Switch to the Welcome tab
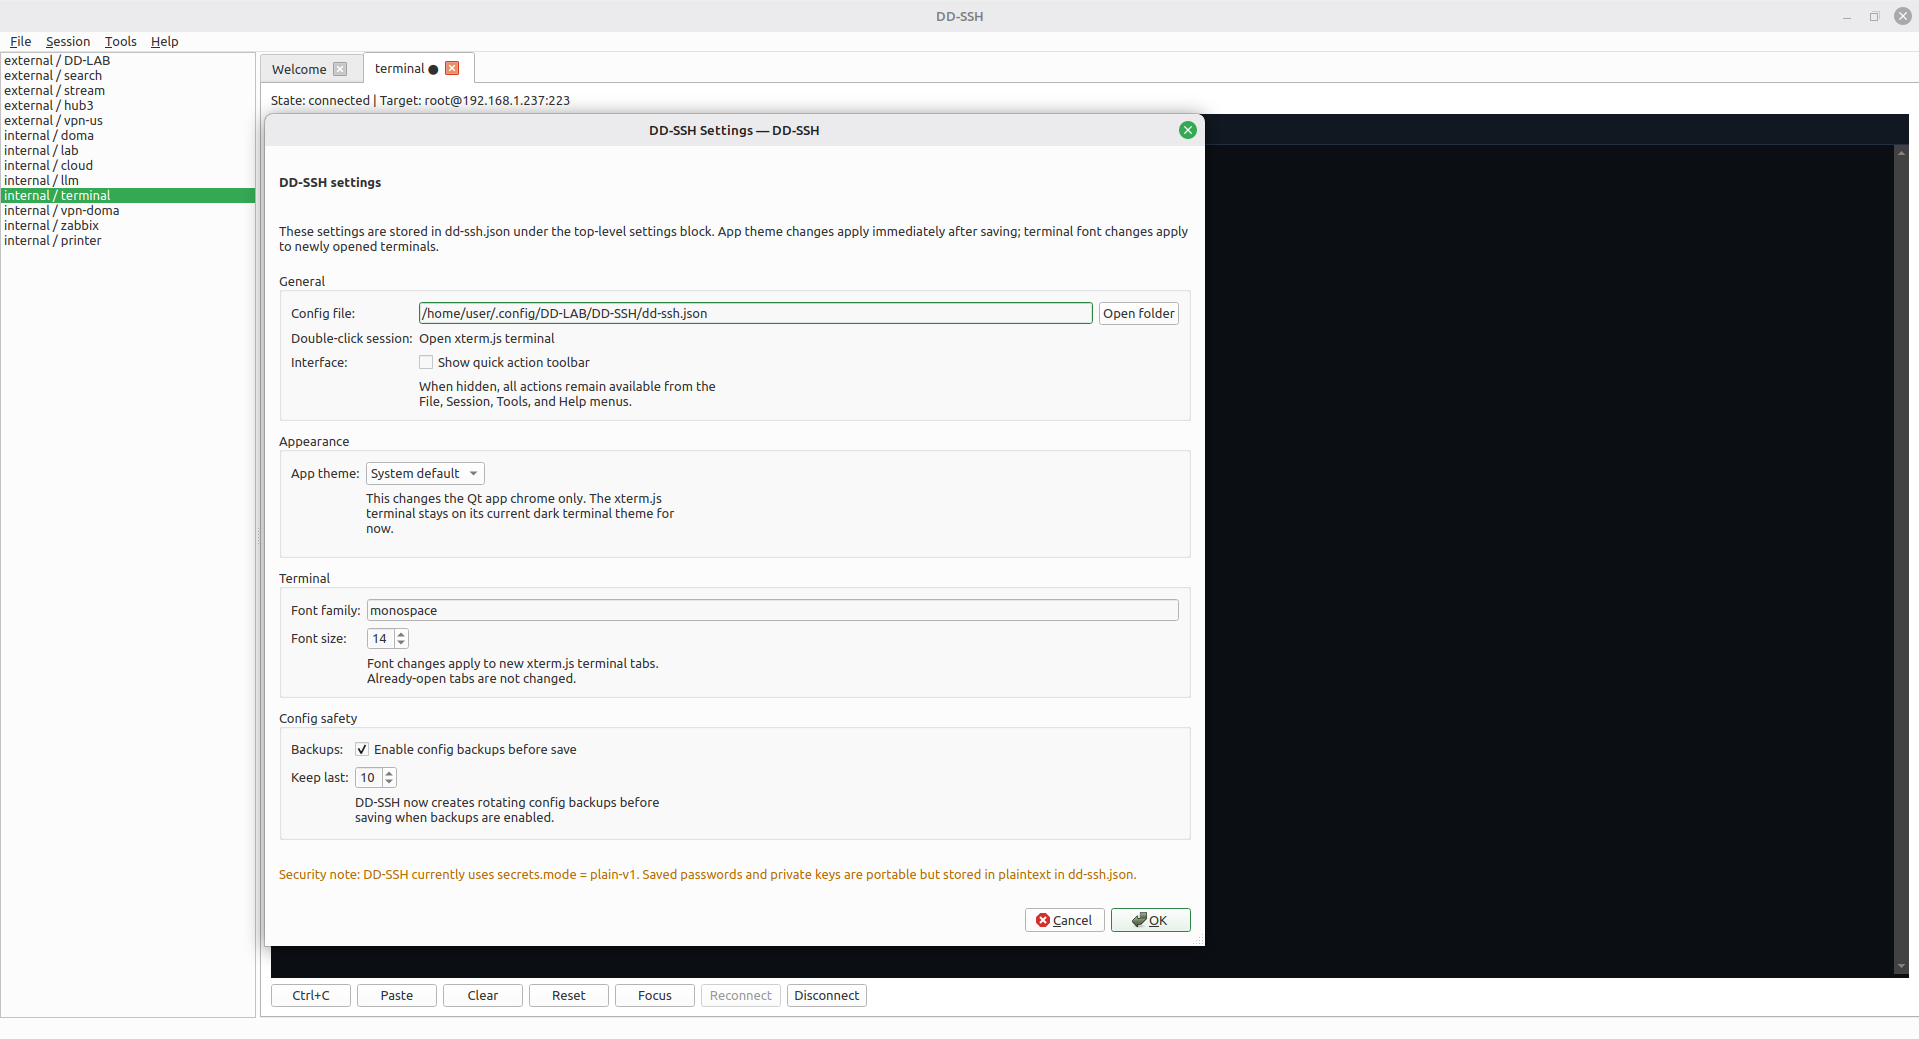This screenshot has width=1919, height=1039. (299, 69)
